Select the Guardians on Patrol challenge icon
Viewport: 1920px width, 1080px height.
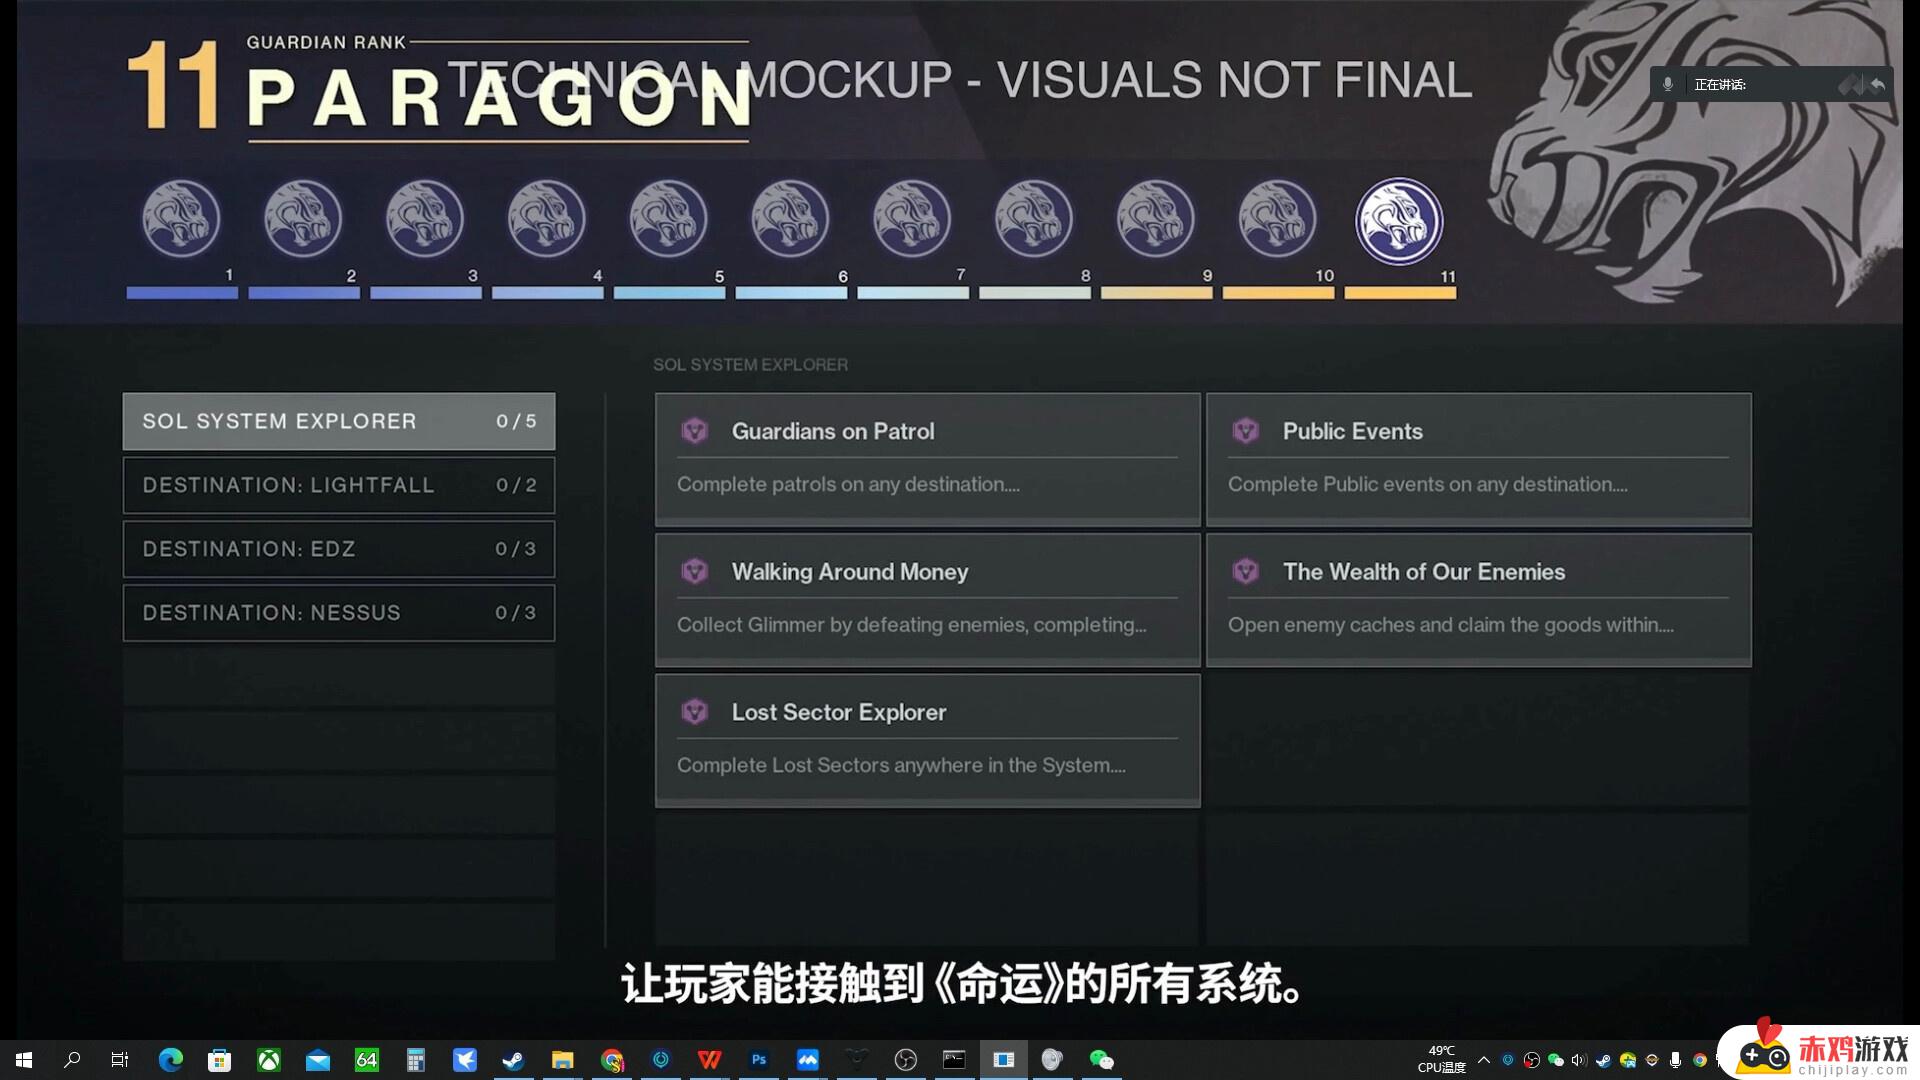tap(694, 431)
